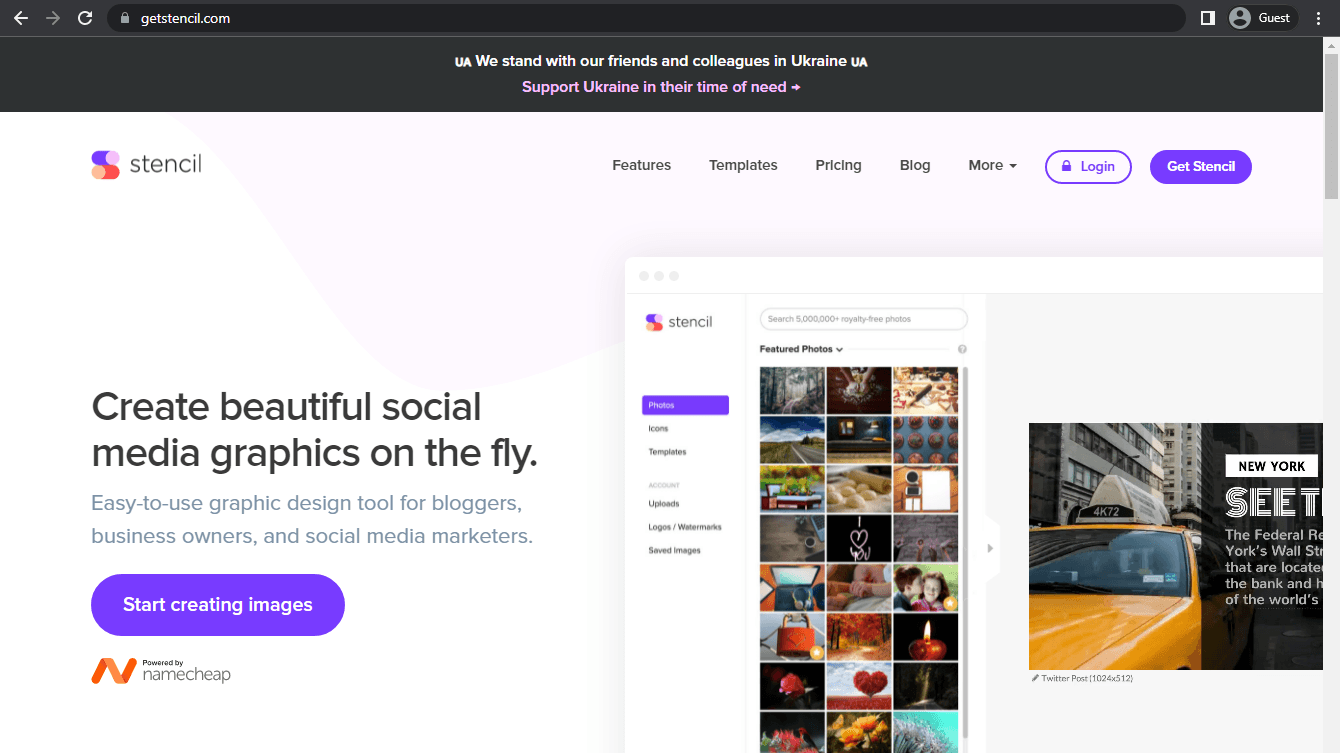The image size is (1340, 753).
Task: Click the browser forward arrow
Action: click(x=53, y=18)
